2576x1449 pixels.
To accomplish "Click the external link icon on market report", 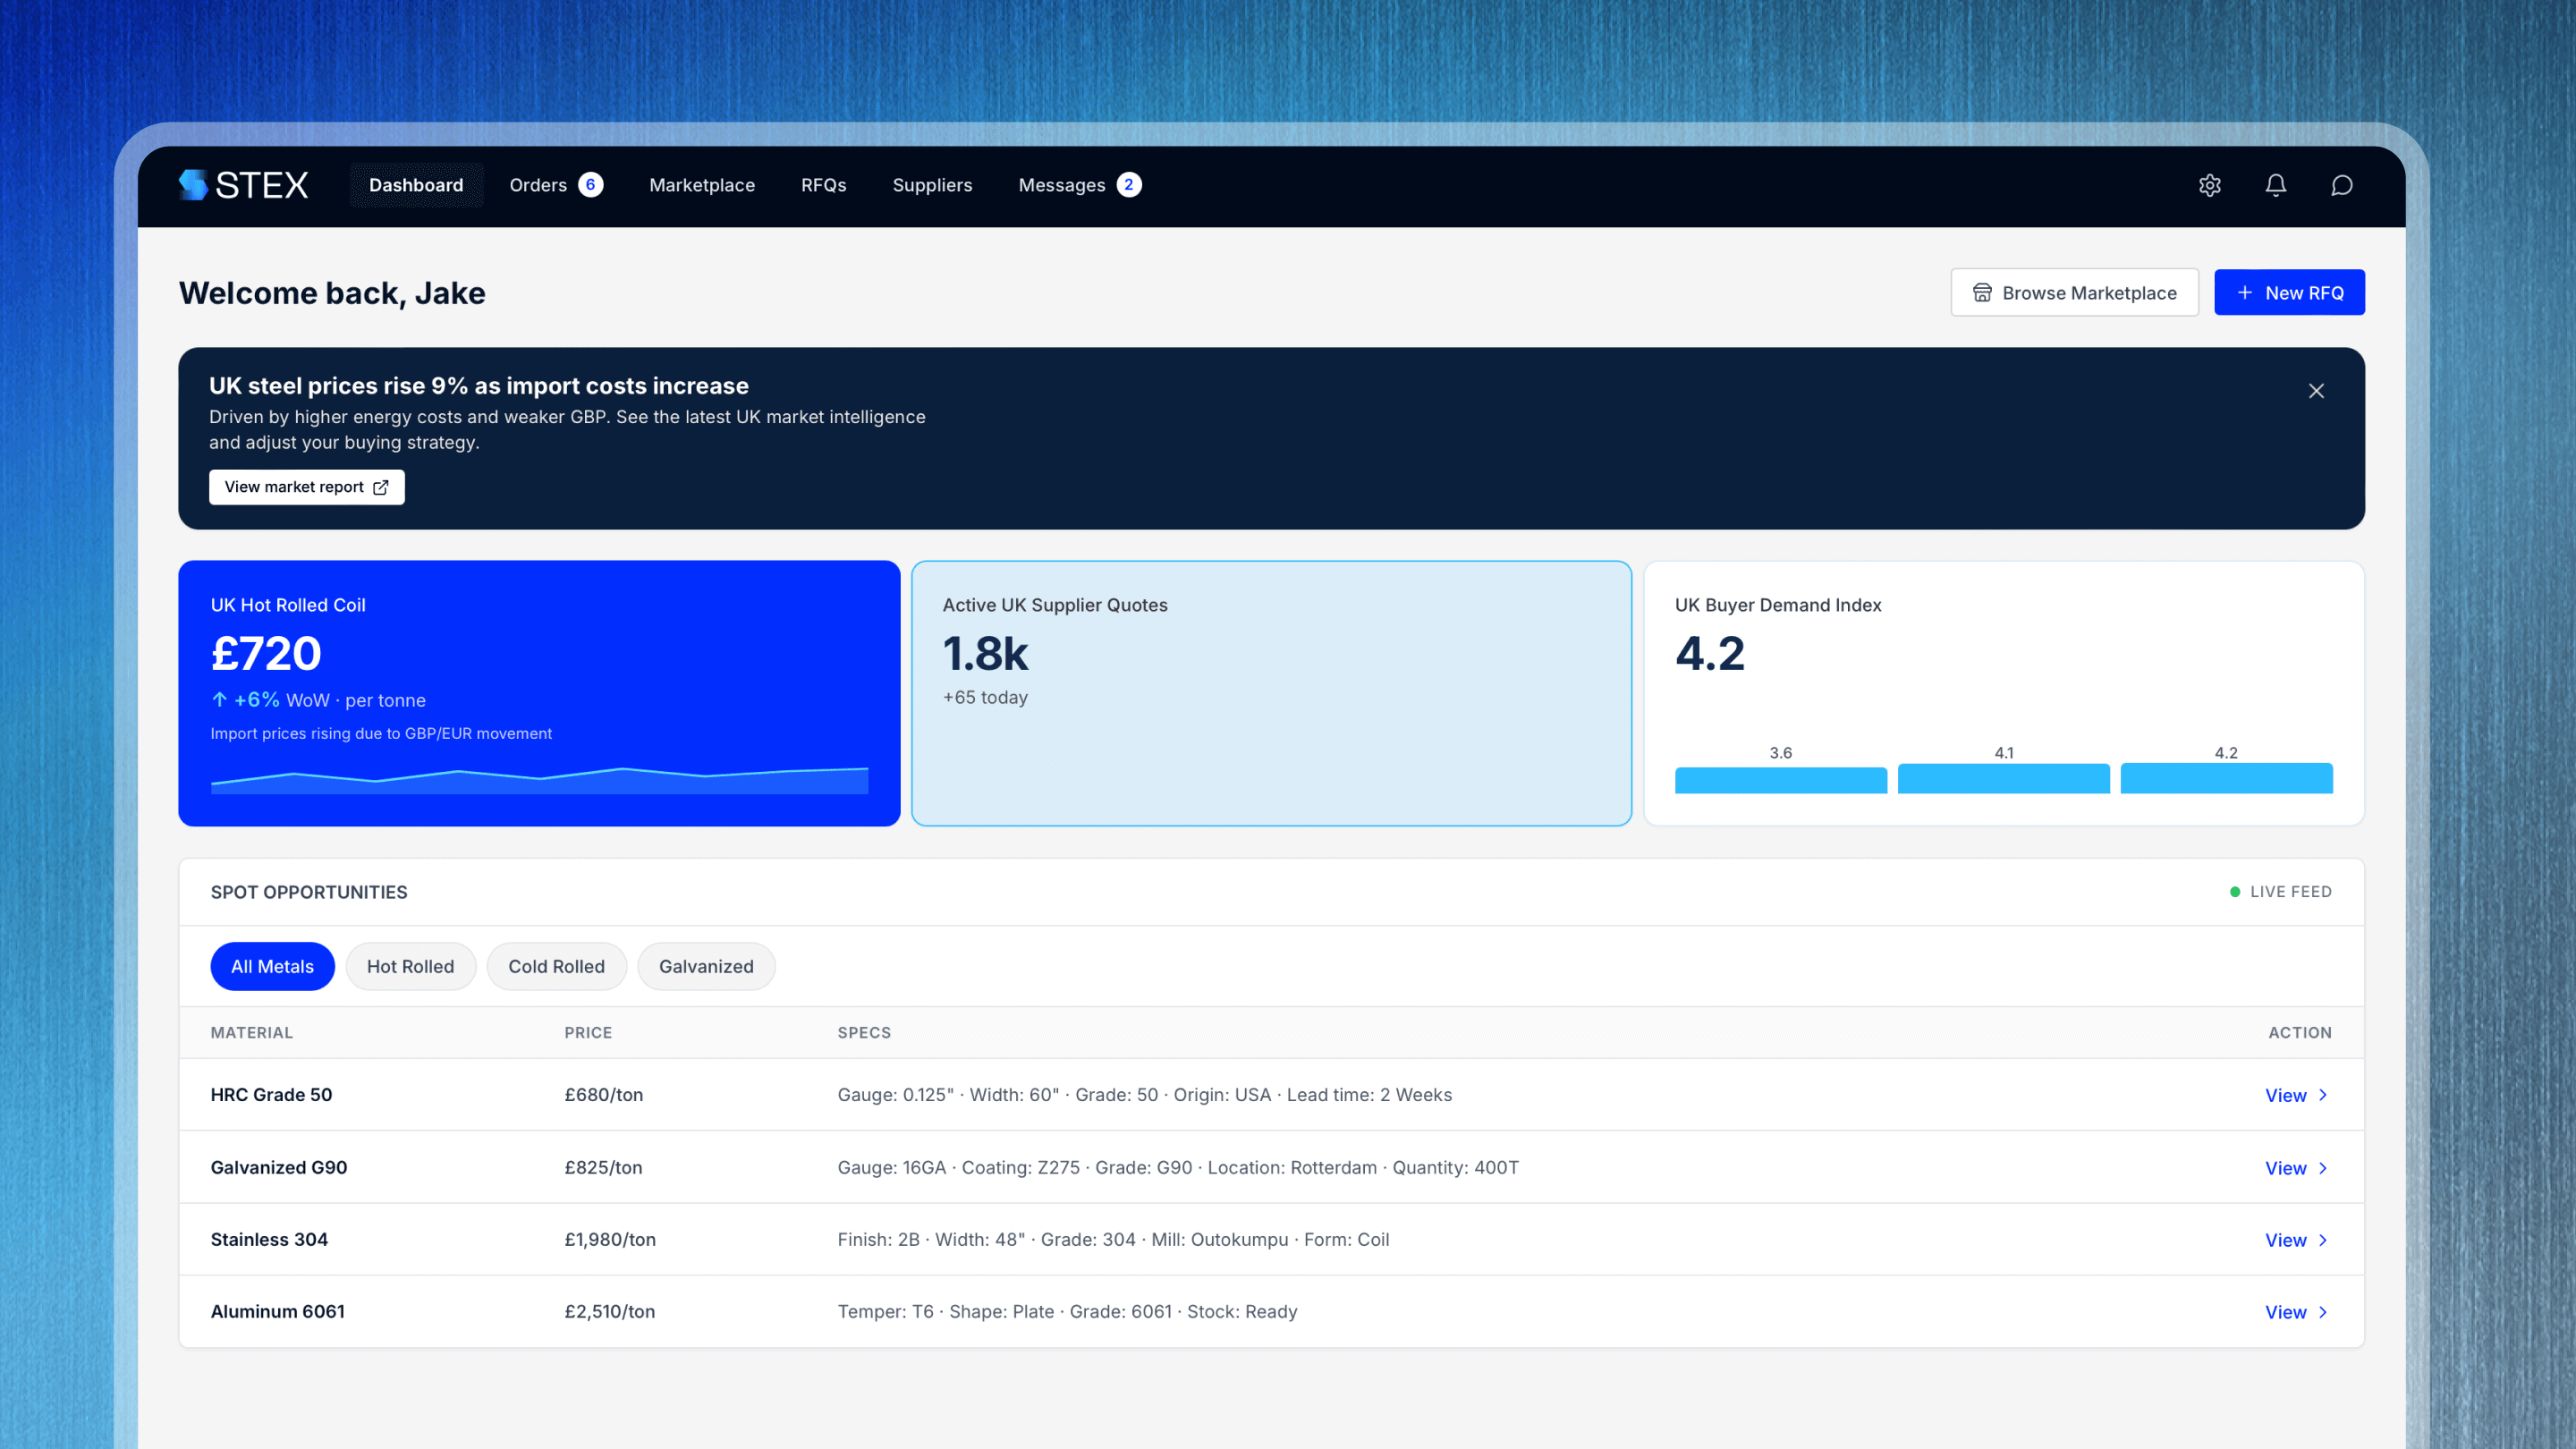I will point(381,487).
